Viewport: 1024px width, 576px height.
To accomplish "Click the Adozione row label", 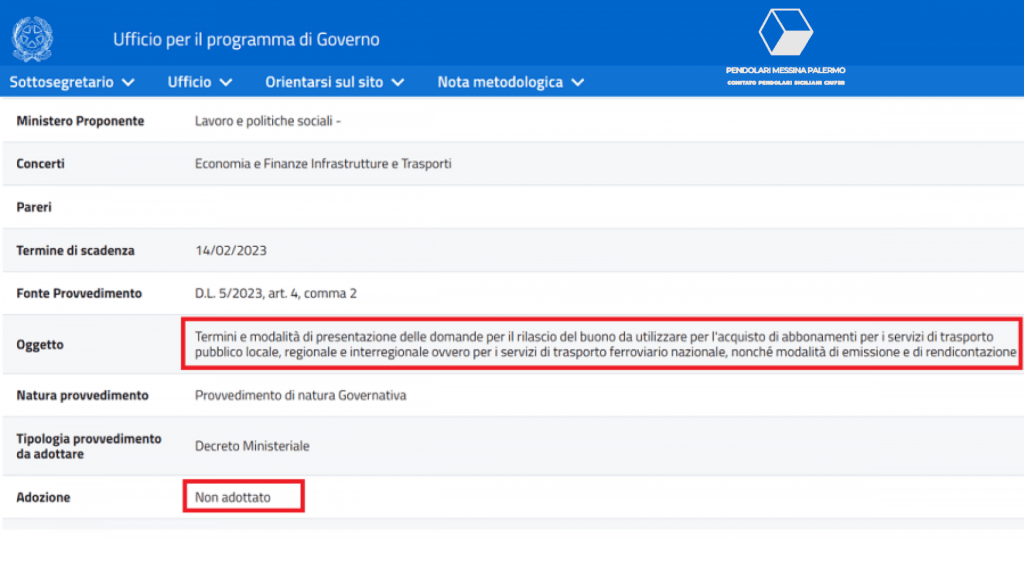I will point(44,497).
